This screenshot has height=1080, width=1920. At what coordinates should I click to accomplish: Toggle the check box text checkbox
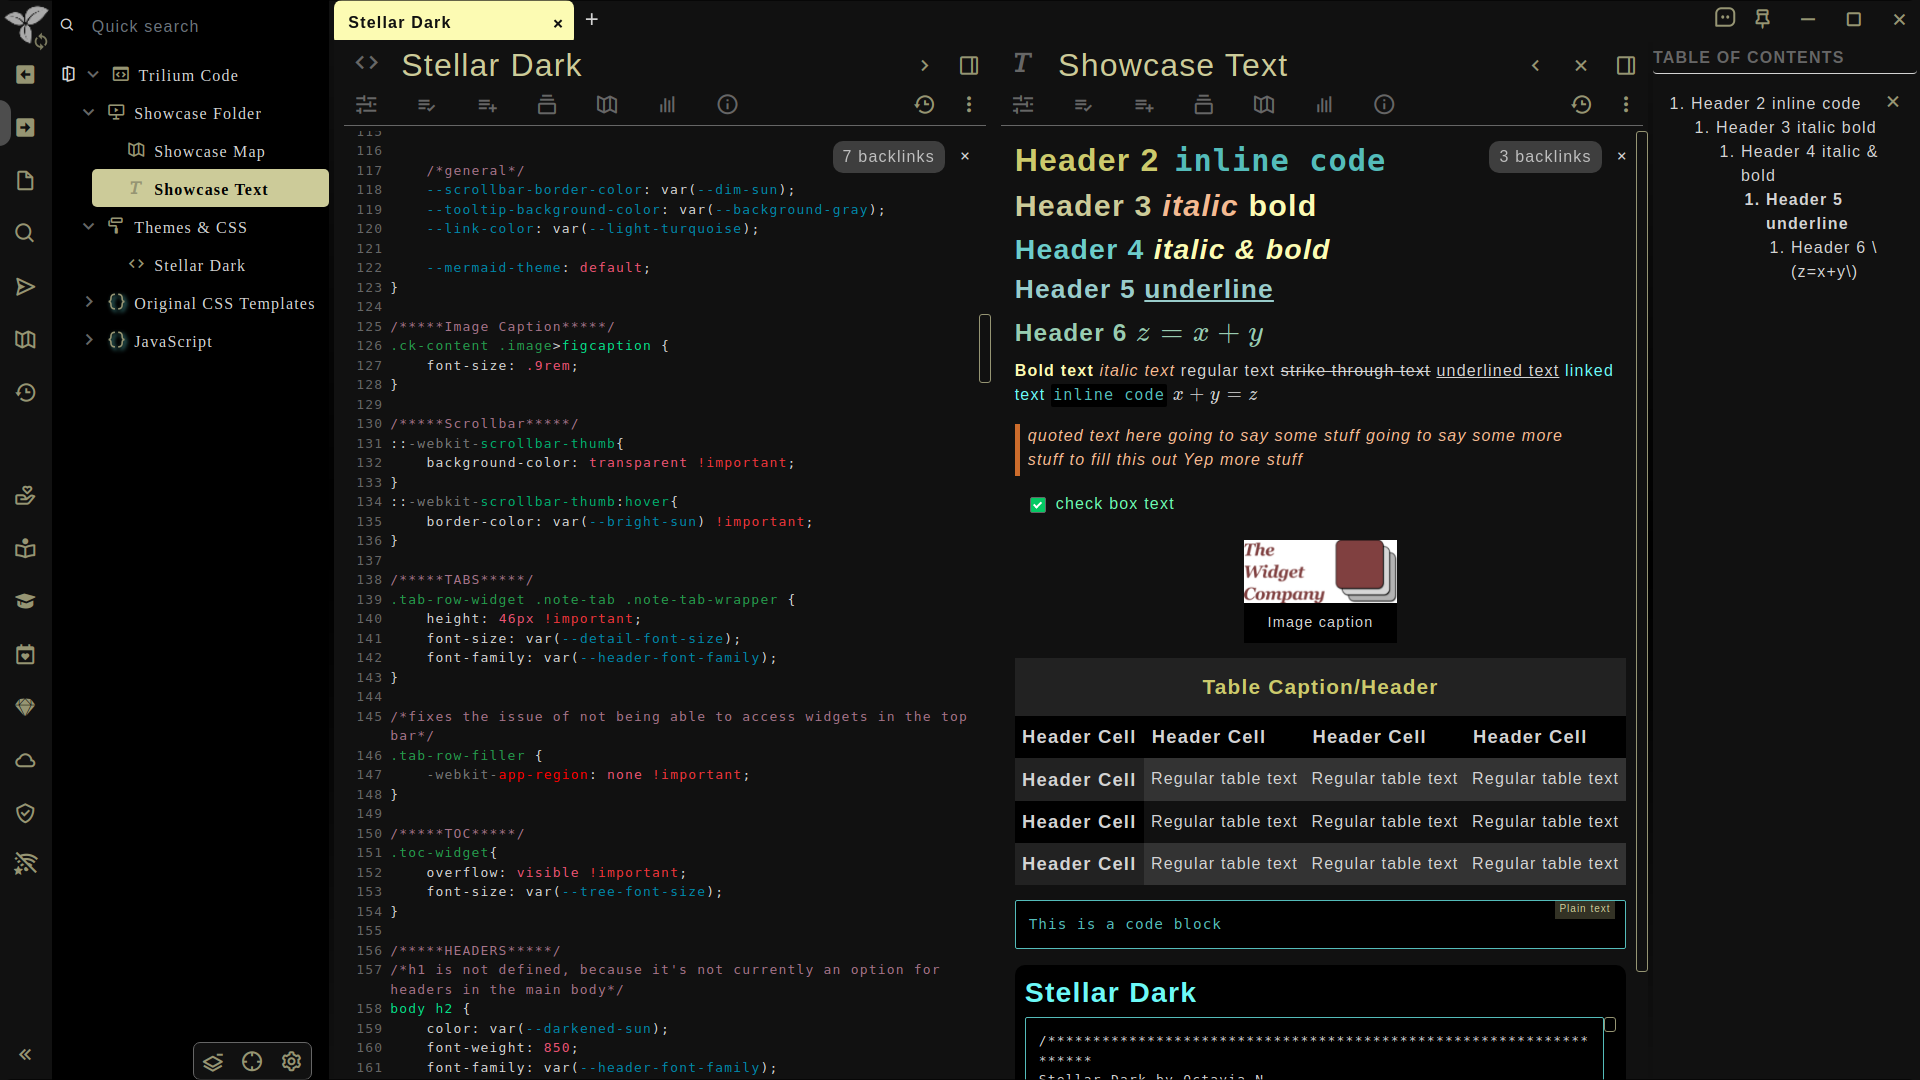pos(1038,505)
